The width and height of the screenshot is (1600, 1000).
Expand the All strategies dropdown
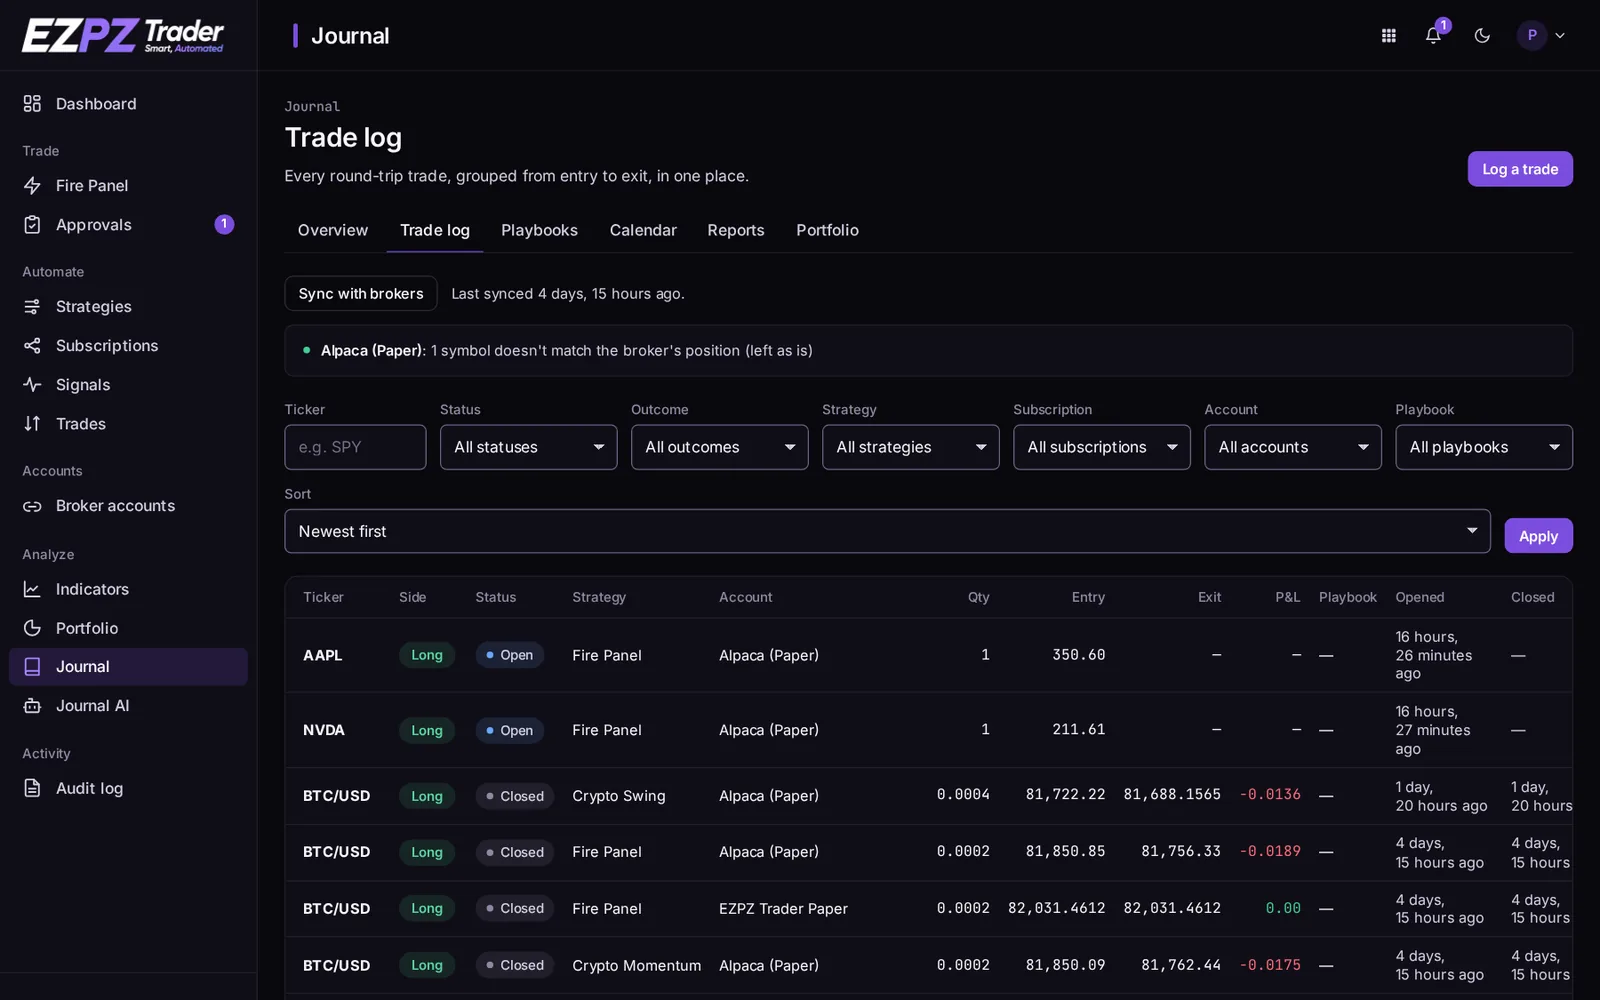(910, 447)
